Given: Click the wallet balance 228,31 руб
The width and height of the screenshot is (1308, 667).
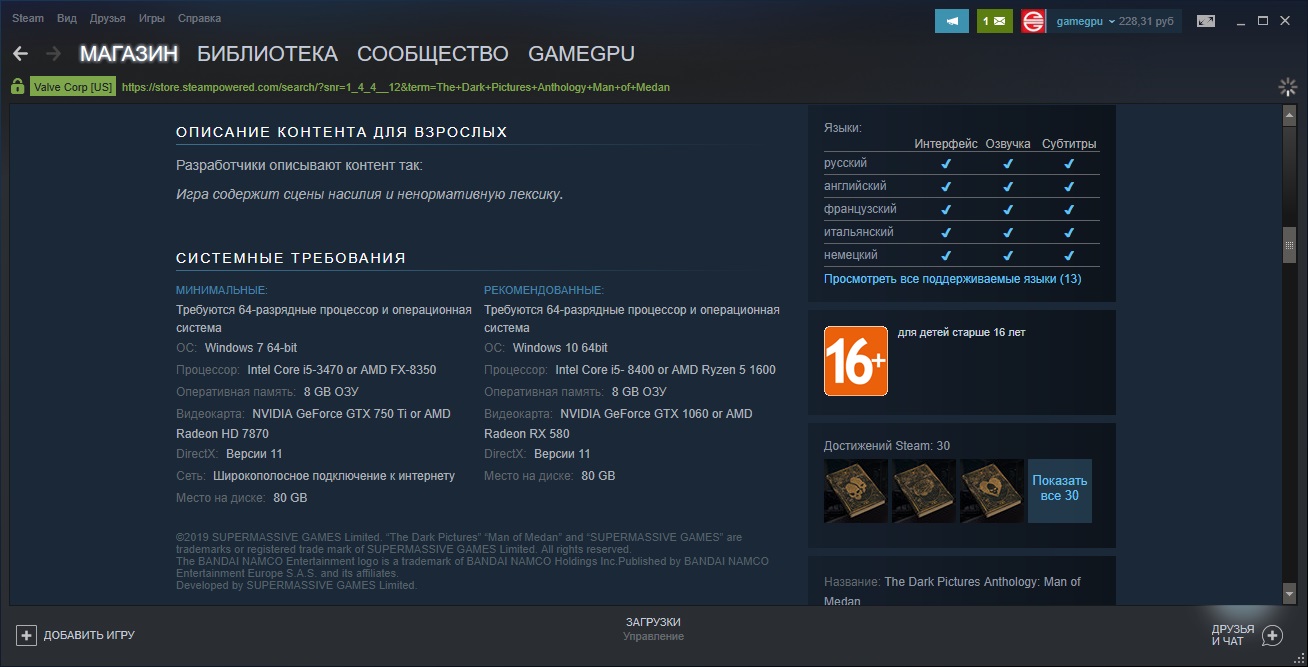Looking at the screenshot, I should (x=1147, y=21).
